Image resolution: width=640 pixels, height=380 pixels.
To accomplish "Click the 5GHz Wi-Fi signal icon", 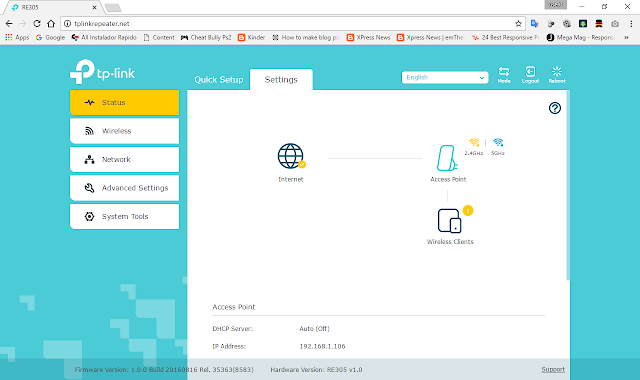I will (498, 142).
